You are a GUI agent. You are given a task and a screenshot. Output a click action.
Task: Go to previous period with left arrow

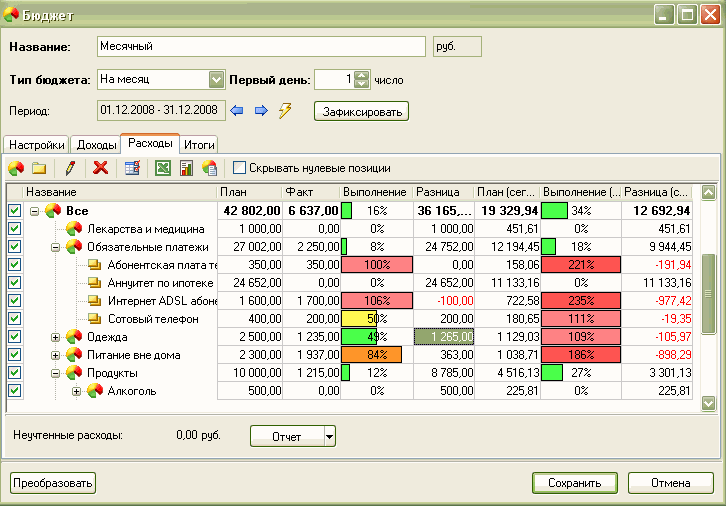(238, 110)
